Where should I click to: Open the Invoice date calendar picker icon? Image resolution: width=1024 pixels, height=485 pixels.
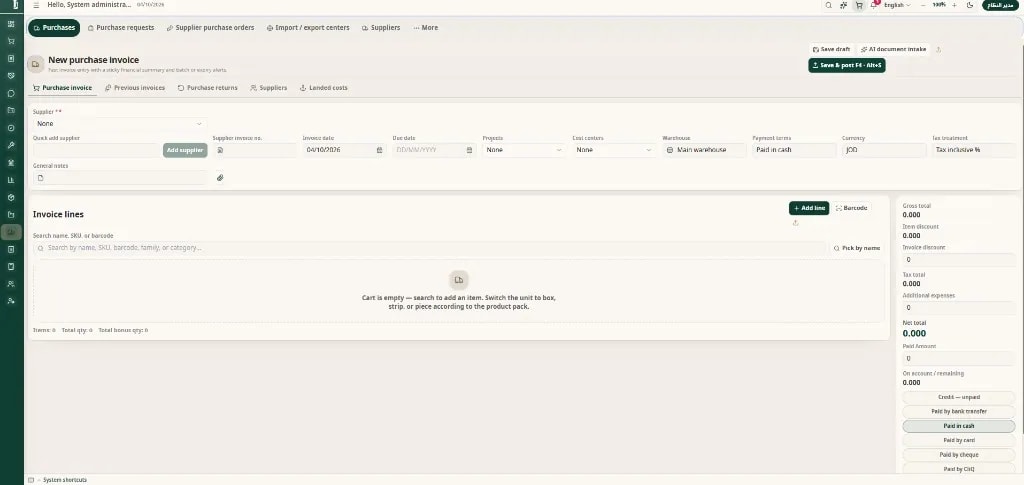pos(379,150)
